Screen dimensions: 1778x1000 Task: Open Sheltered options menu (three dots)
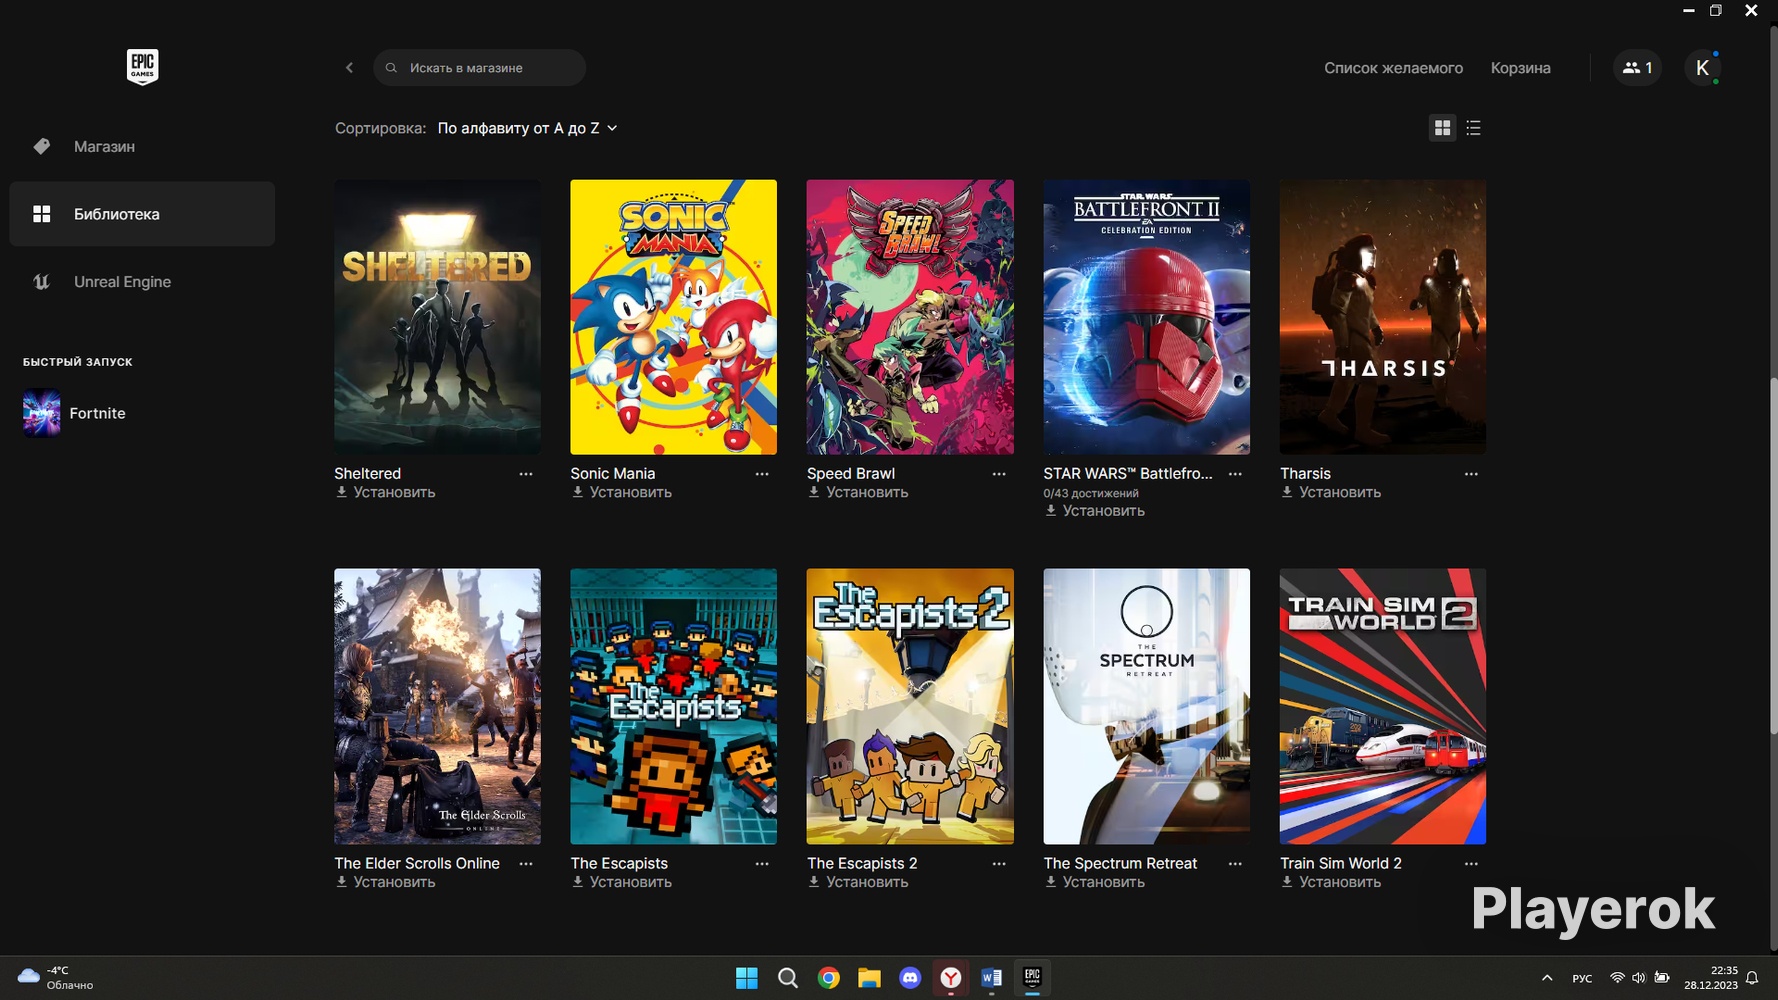tap(526, 474)
